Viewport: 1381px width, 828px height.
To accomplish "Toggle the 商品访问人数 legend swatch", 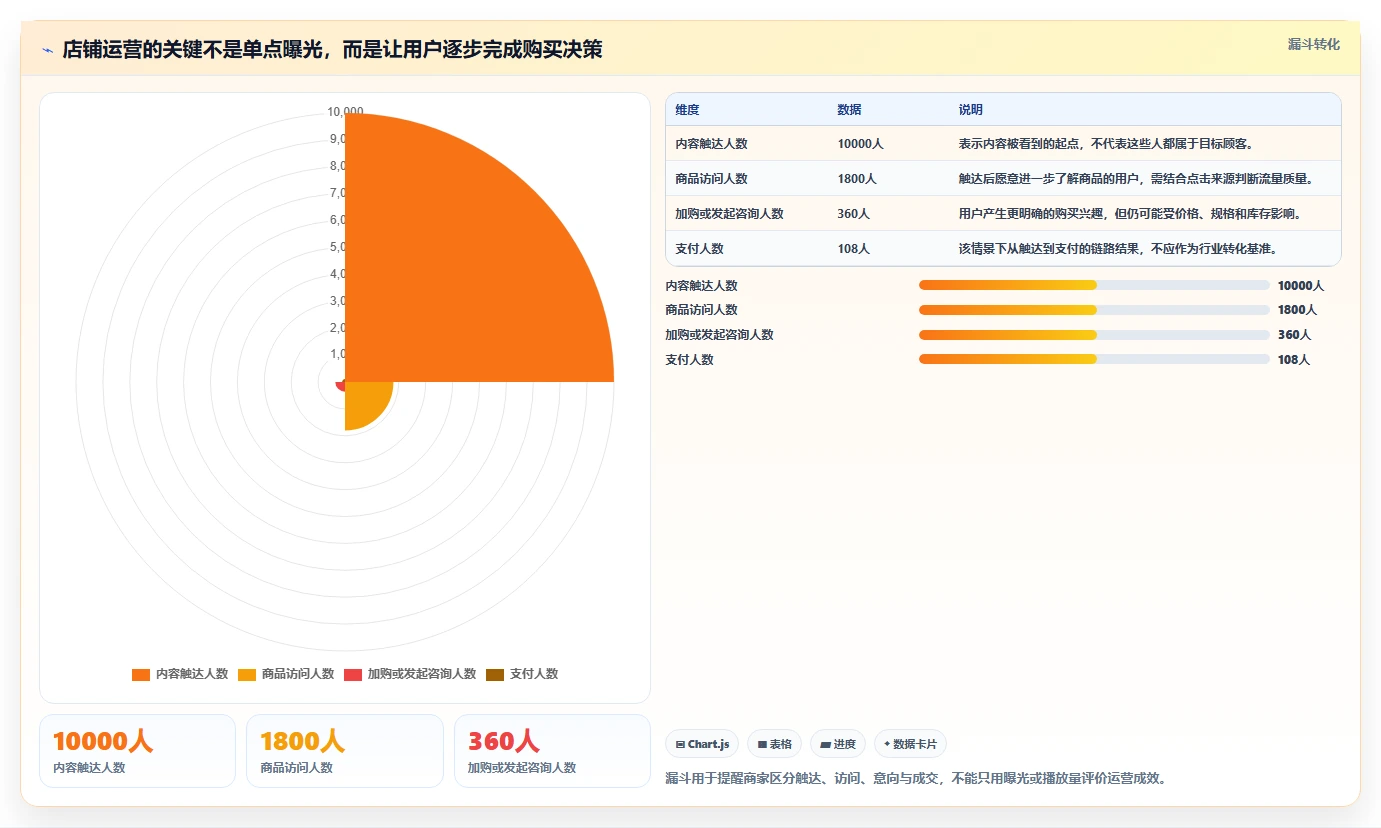I will click(x=247, y=674).
